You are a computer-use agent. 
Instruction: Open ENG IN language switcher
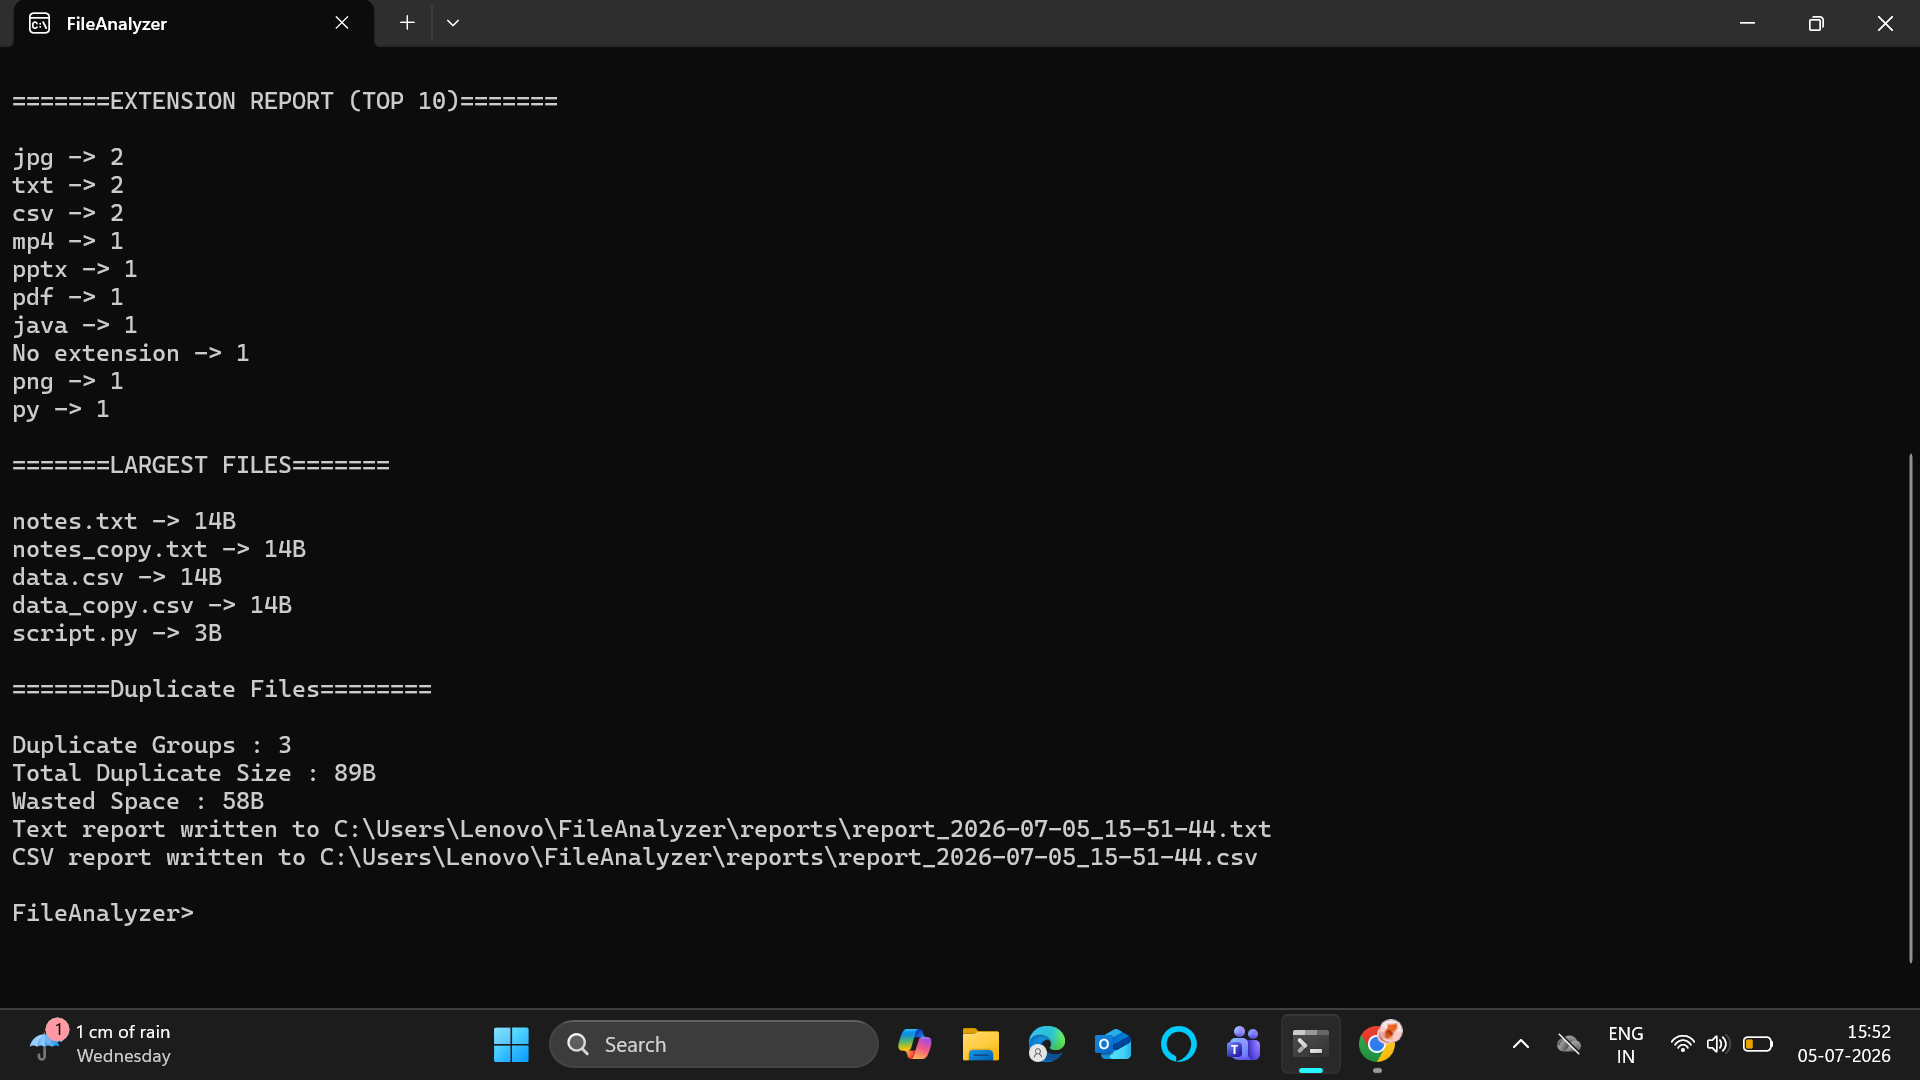(1626, 1044)
